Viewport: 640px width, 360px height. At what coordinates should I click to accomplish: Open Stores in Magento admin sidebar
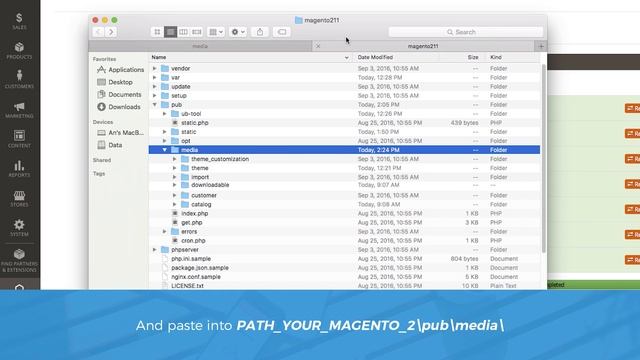(x=19, y=198)
